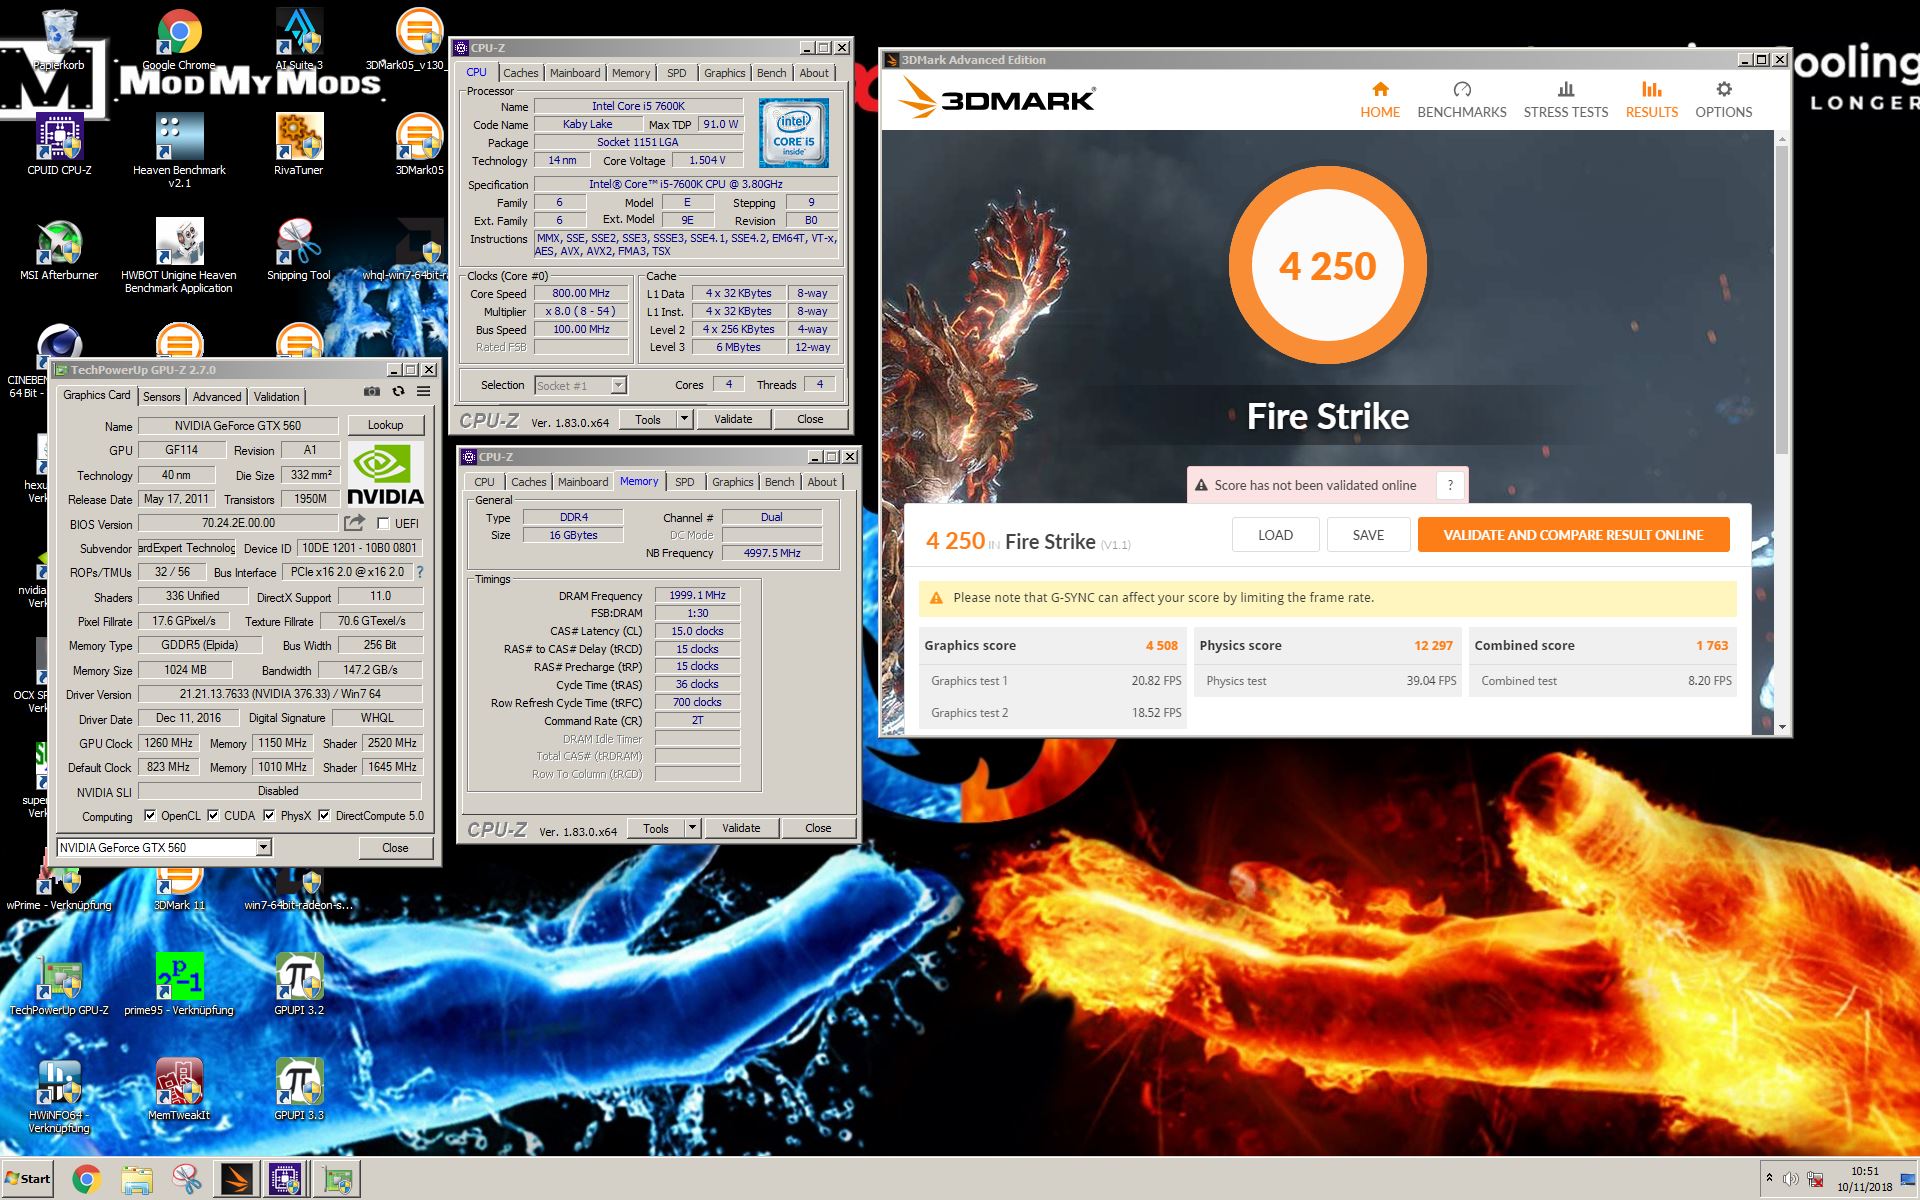Expand Tools dropdown arrow in lower CPU-Z
Viewport: 1920px width, 1200px height.
tap(693, 828)
